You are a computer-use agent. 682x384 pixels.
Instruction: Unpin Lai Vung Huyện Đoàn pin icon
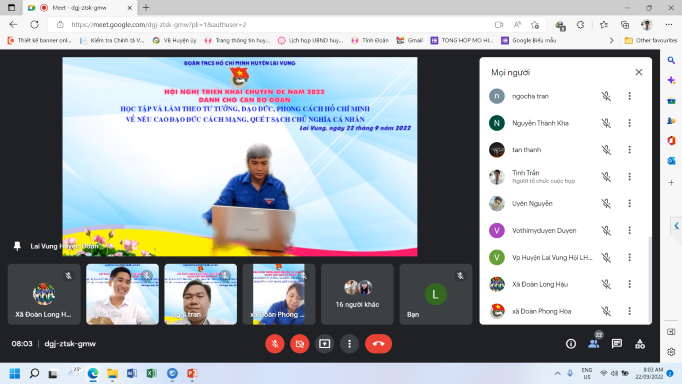coord(17,246)
